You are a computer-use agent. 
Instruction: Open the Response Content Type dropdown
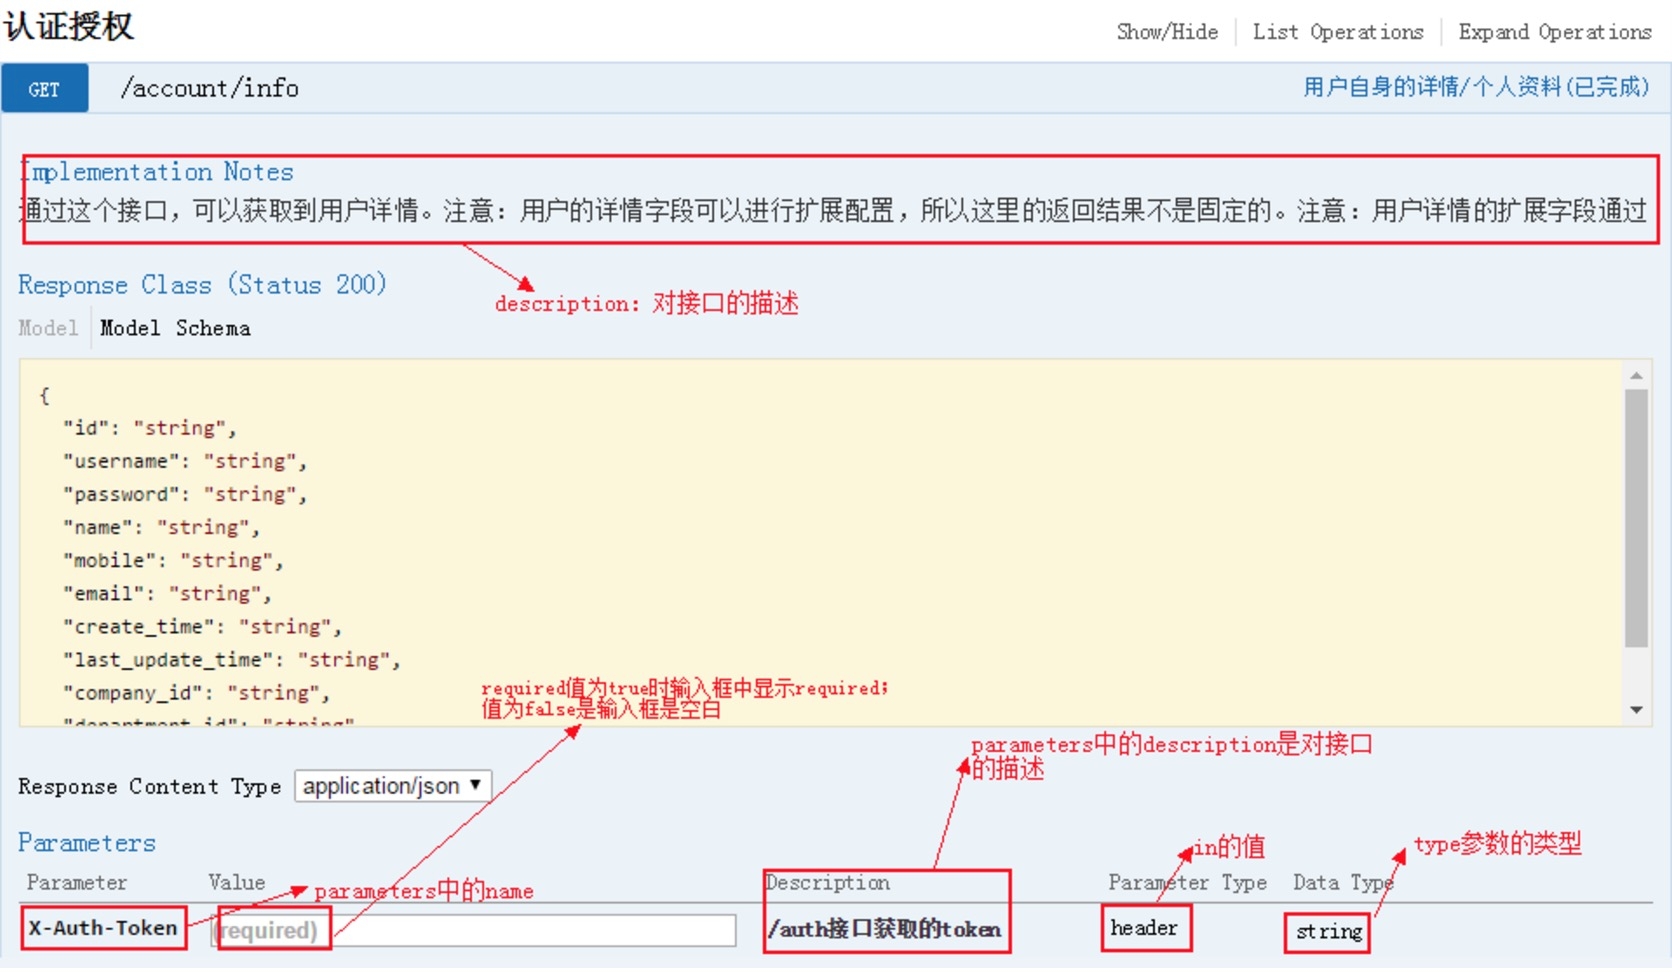392,786
